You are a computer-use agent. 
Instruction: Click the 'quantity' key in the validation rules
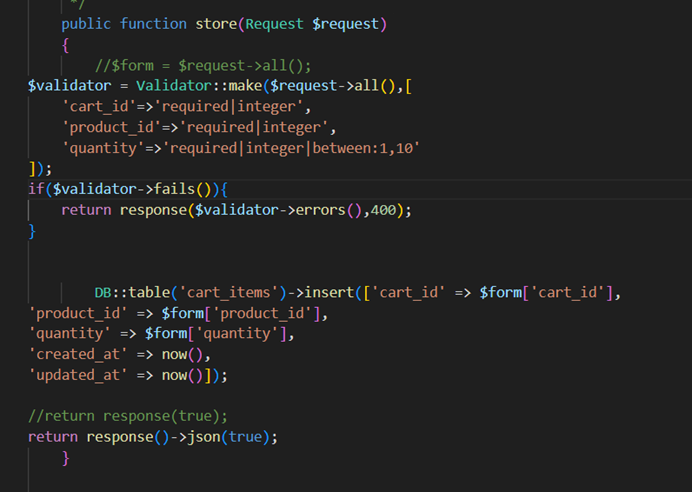click(103, 148)
